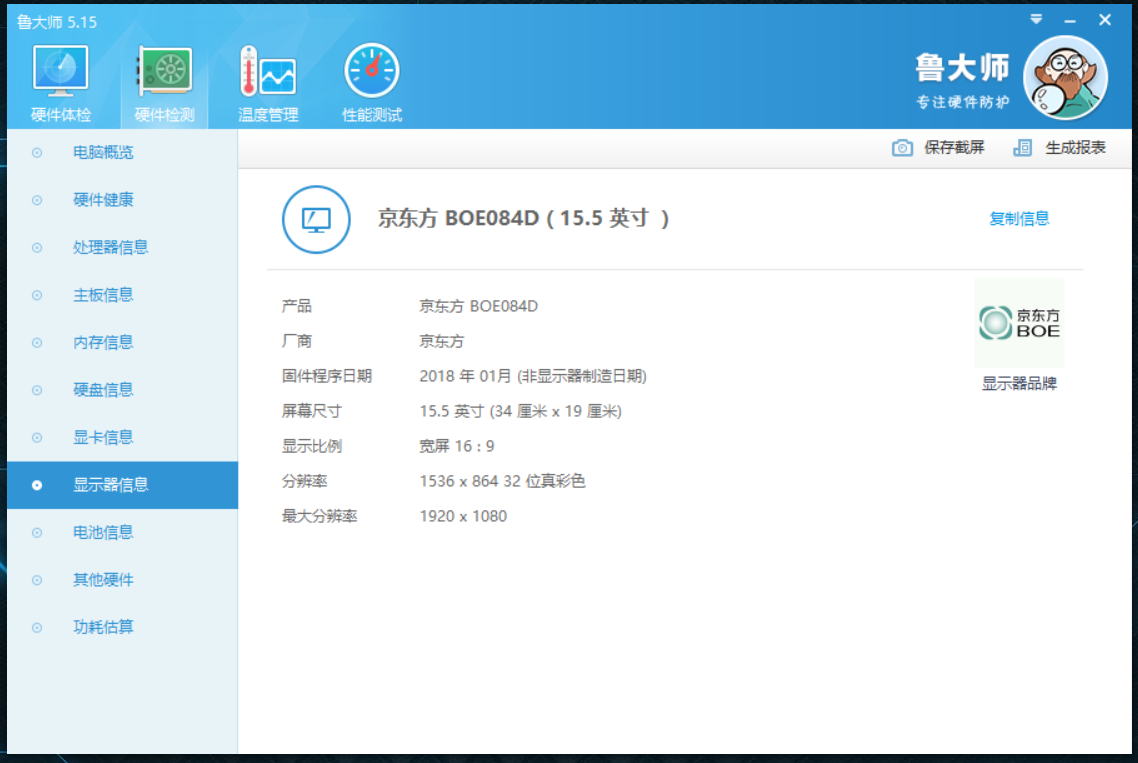Click the 分辨率 field label

point(304,481)
